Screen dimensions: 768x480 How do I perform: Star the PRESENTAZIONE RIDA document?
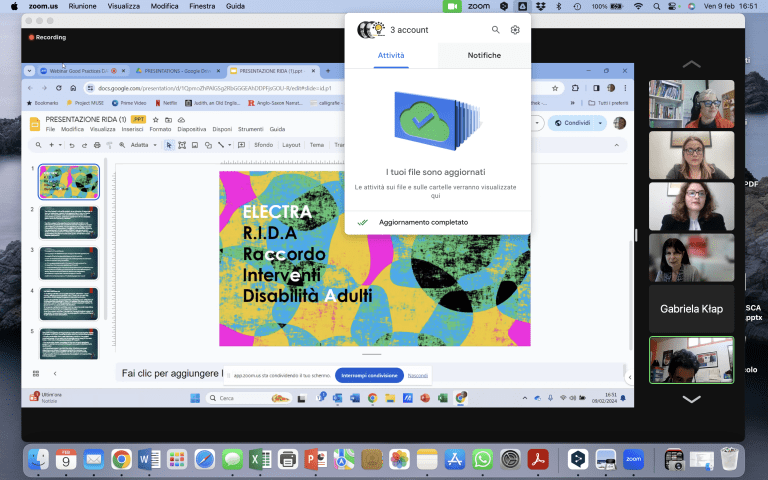click(x=155, y=120)
